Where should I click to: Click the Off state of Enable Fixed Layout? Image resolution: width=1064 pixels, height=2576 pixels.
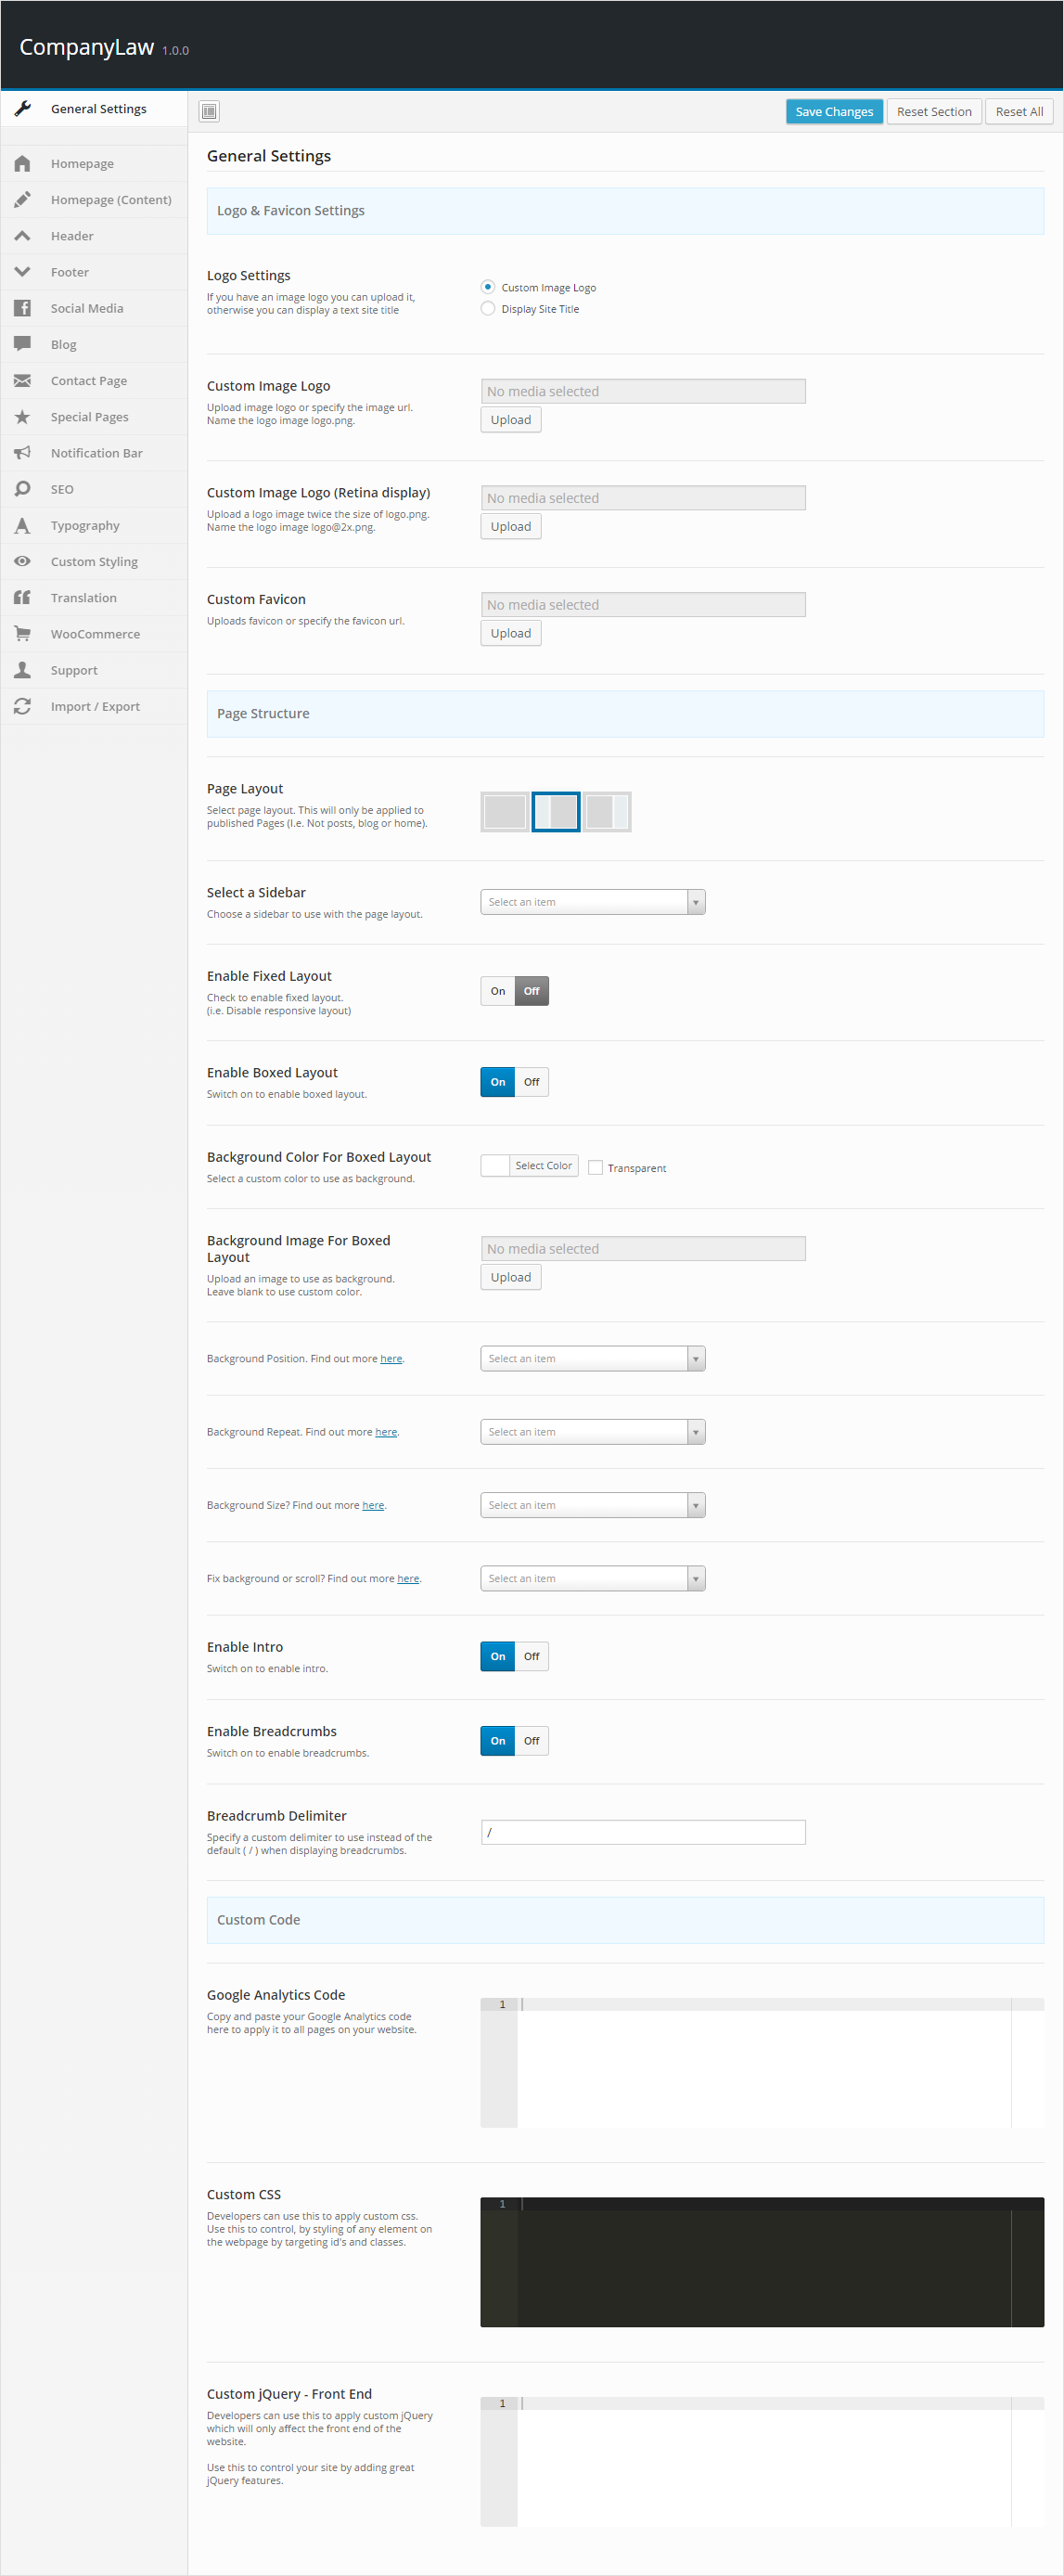coord(532,991)
